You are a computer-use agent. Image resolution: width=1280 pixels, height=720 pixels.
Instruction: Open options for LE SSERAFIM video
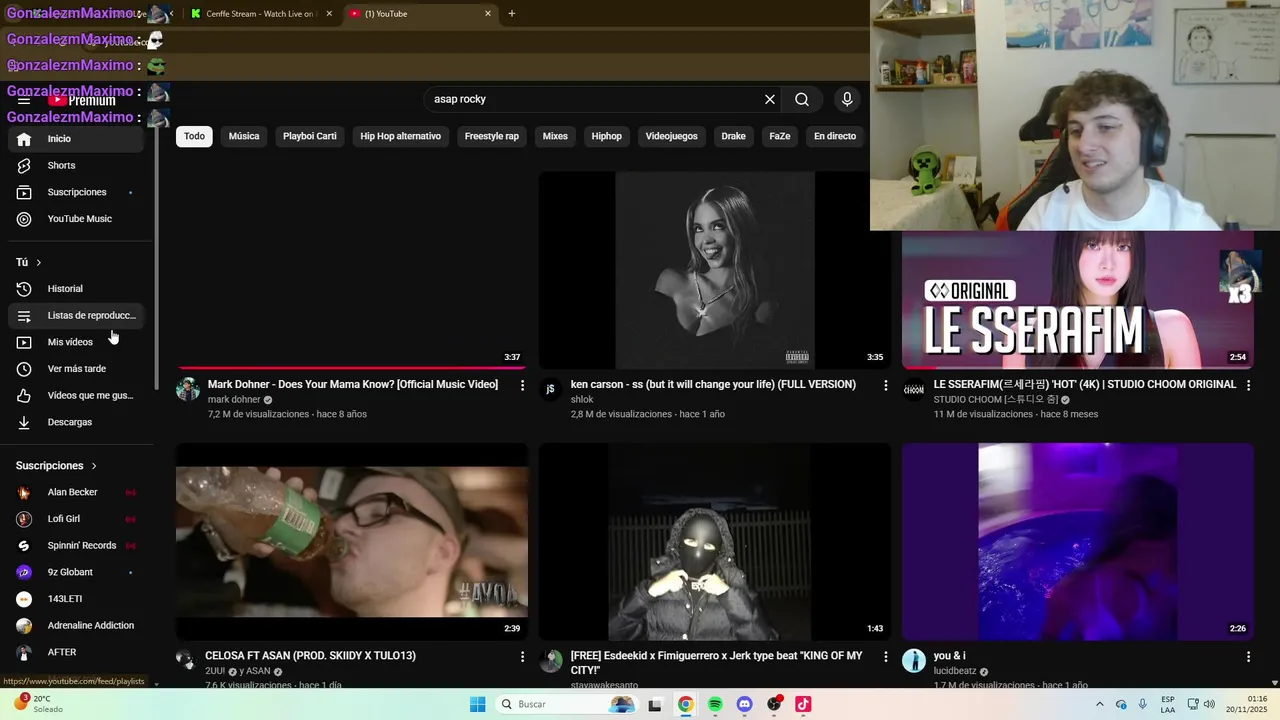click(1248, 385)
